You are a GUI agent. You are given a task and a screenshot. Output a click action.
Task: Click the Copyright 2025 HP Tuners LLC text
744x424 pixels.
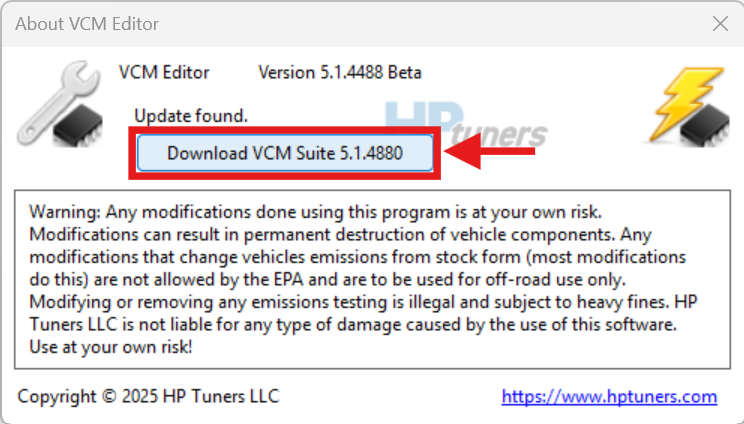click(x=148, y=397)
